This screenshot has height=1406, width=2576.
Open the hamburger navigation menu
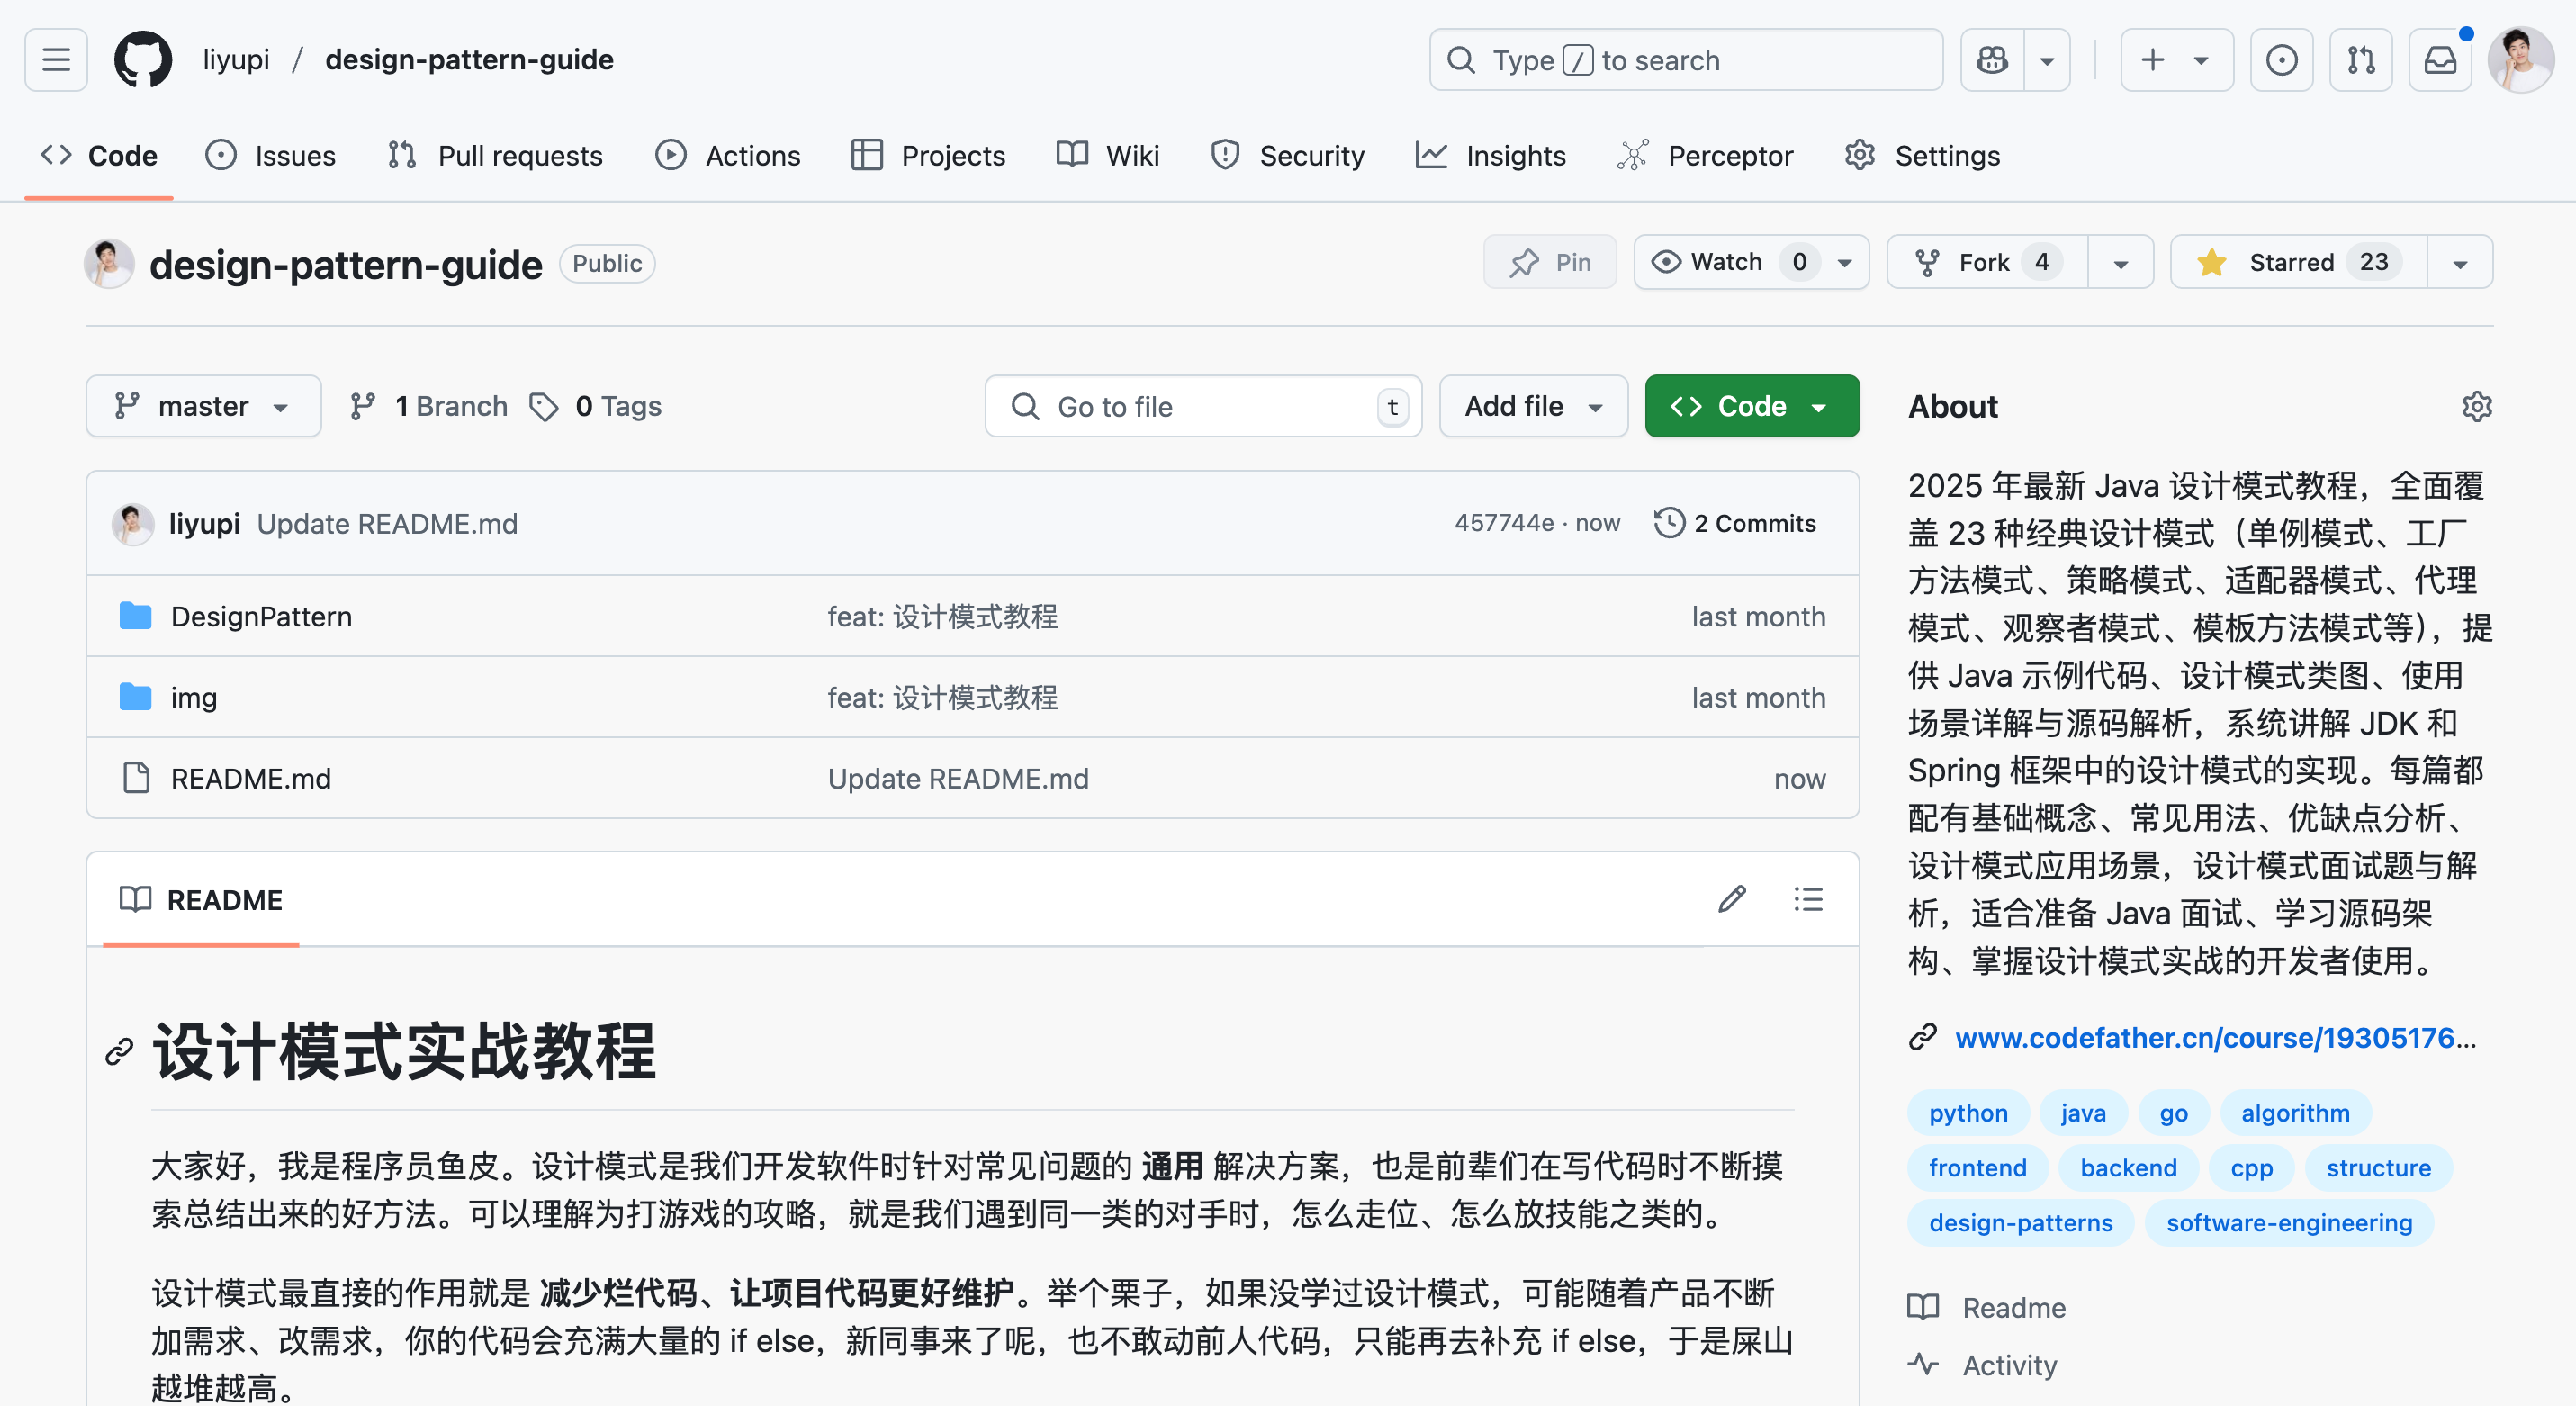click(x=56, y=60)
